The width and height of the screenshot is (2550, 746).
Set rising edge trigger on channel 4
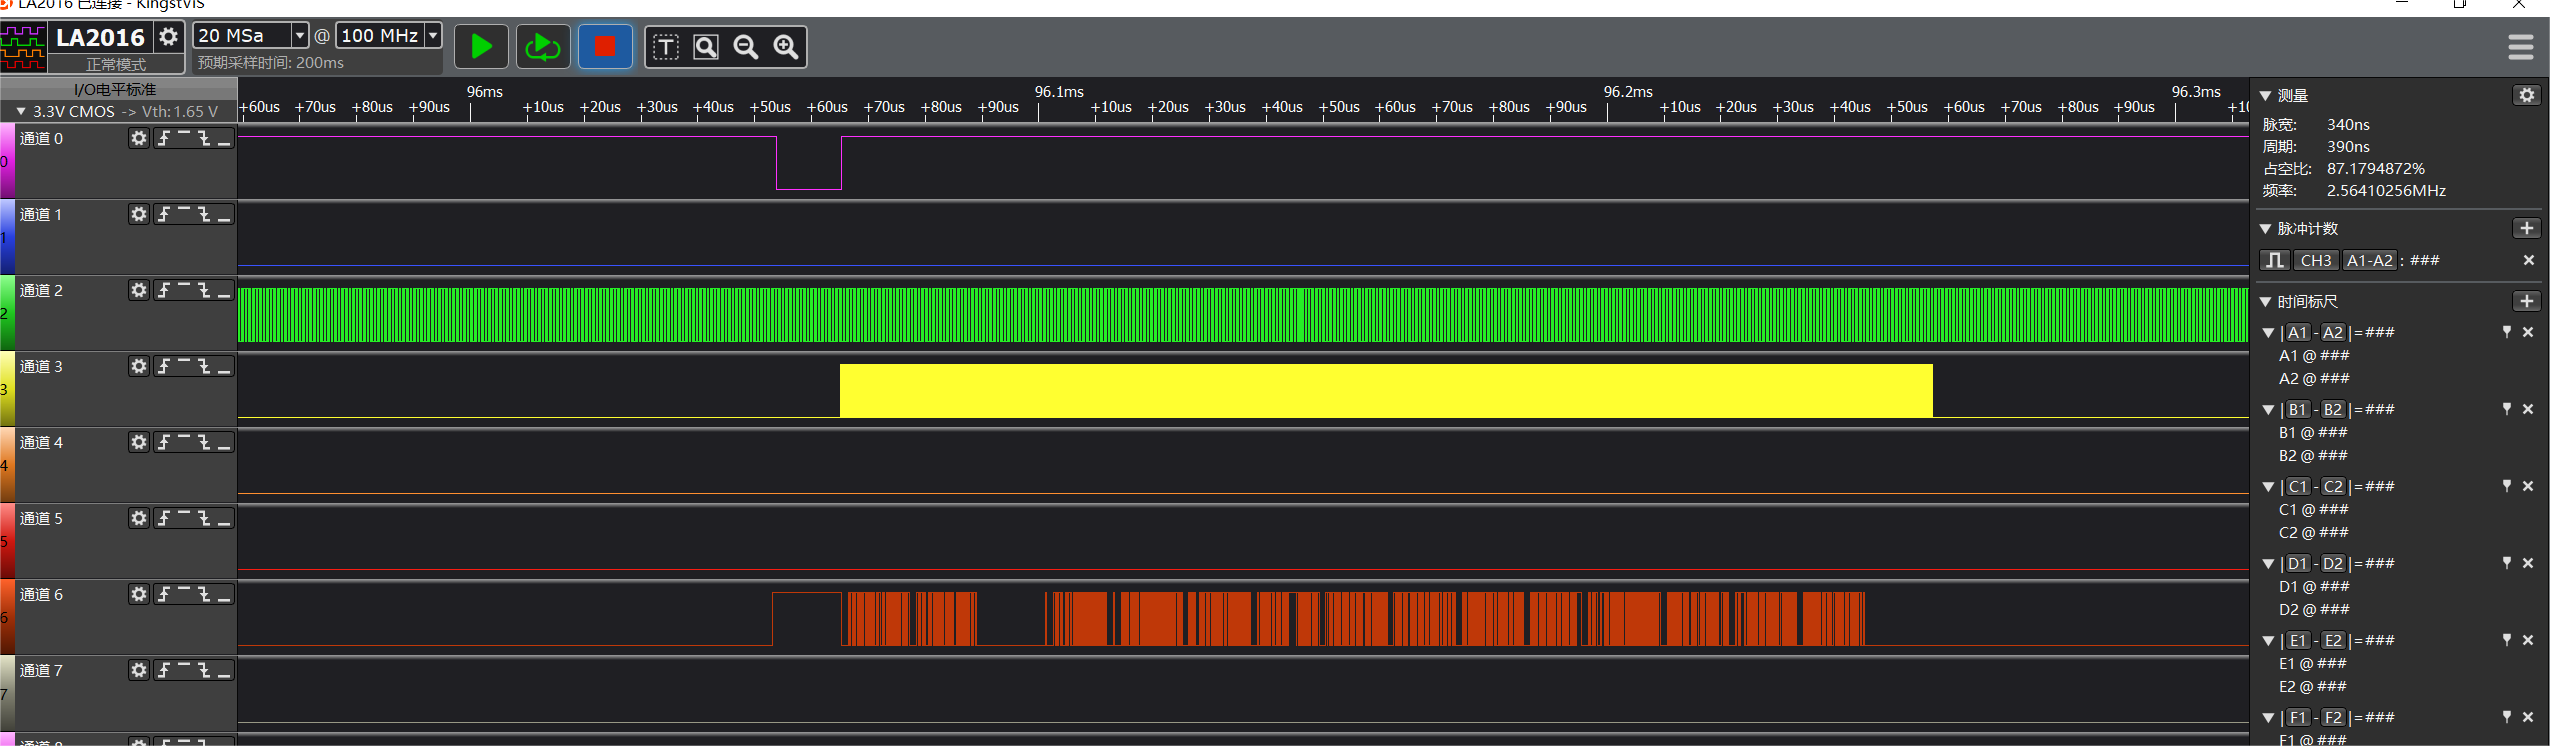[164, 442]
